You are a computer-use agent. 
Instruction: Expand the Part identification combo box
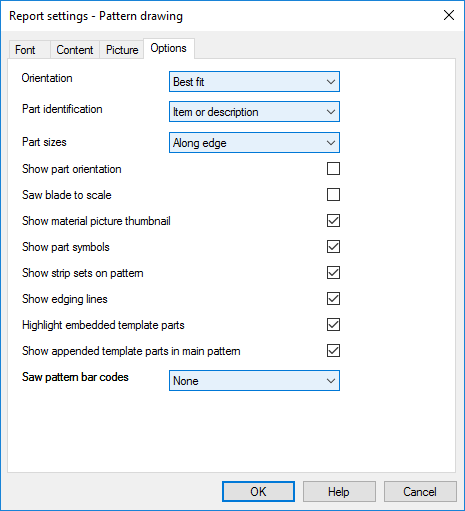pyautogui.click(x=254, y=112)
